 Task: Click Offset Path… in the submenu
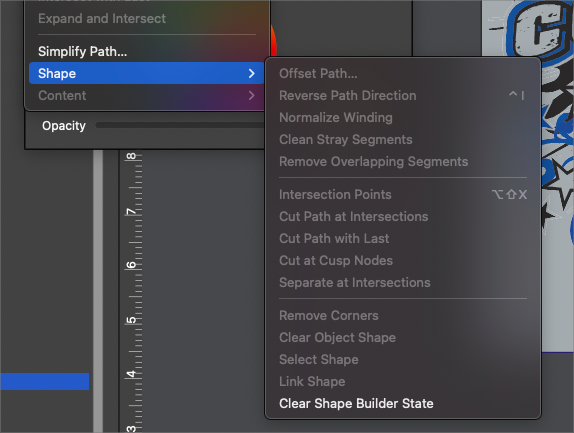[x=318, y=74]
